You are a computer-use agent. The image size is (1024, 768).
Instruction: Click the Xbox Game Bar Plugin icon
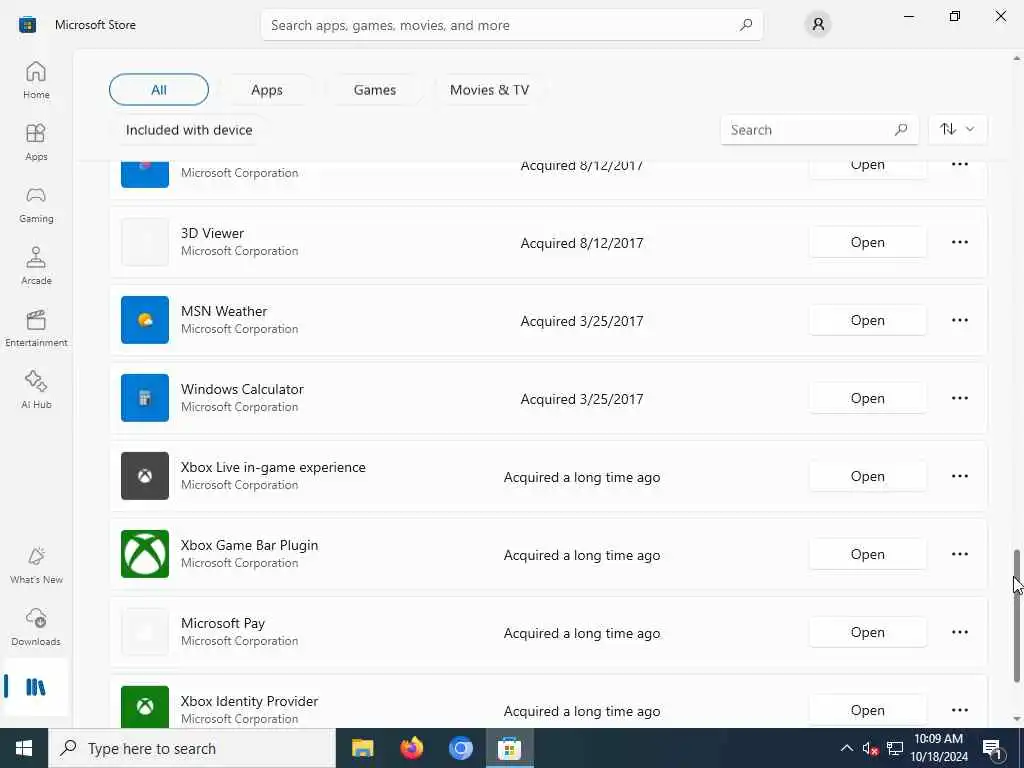(145, 554)
